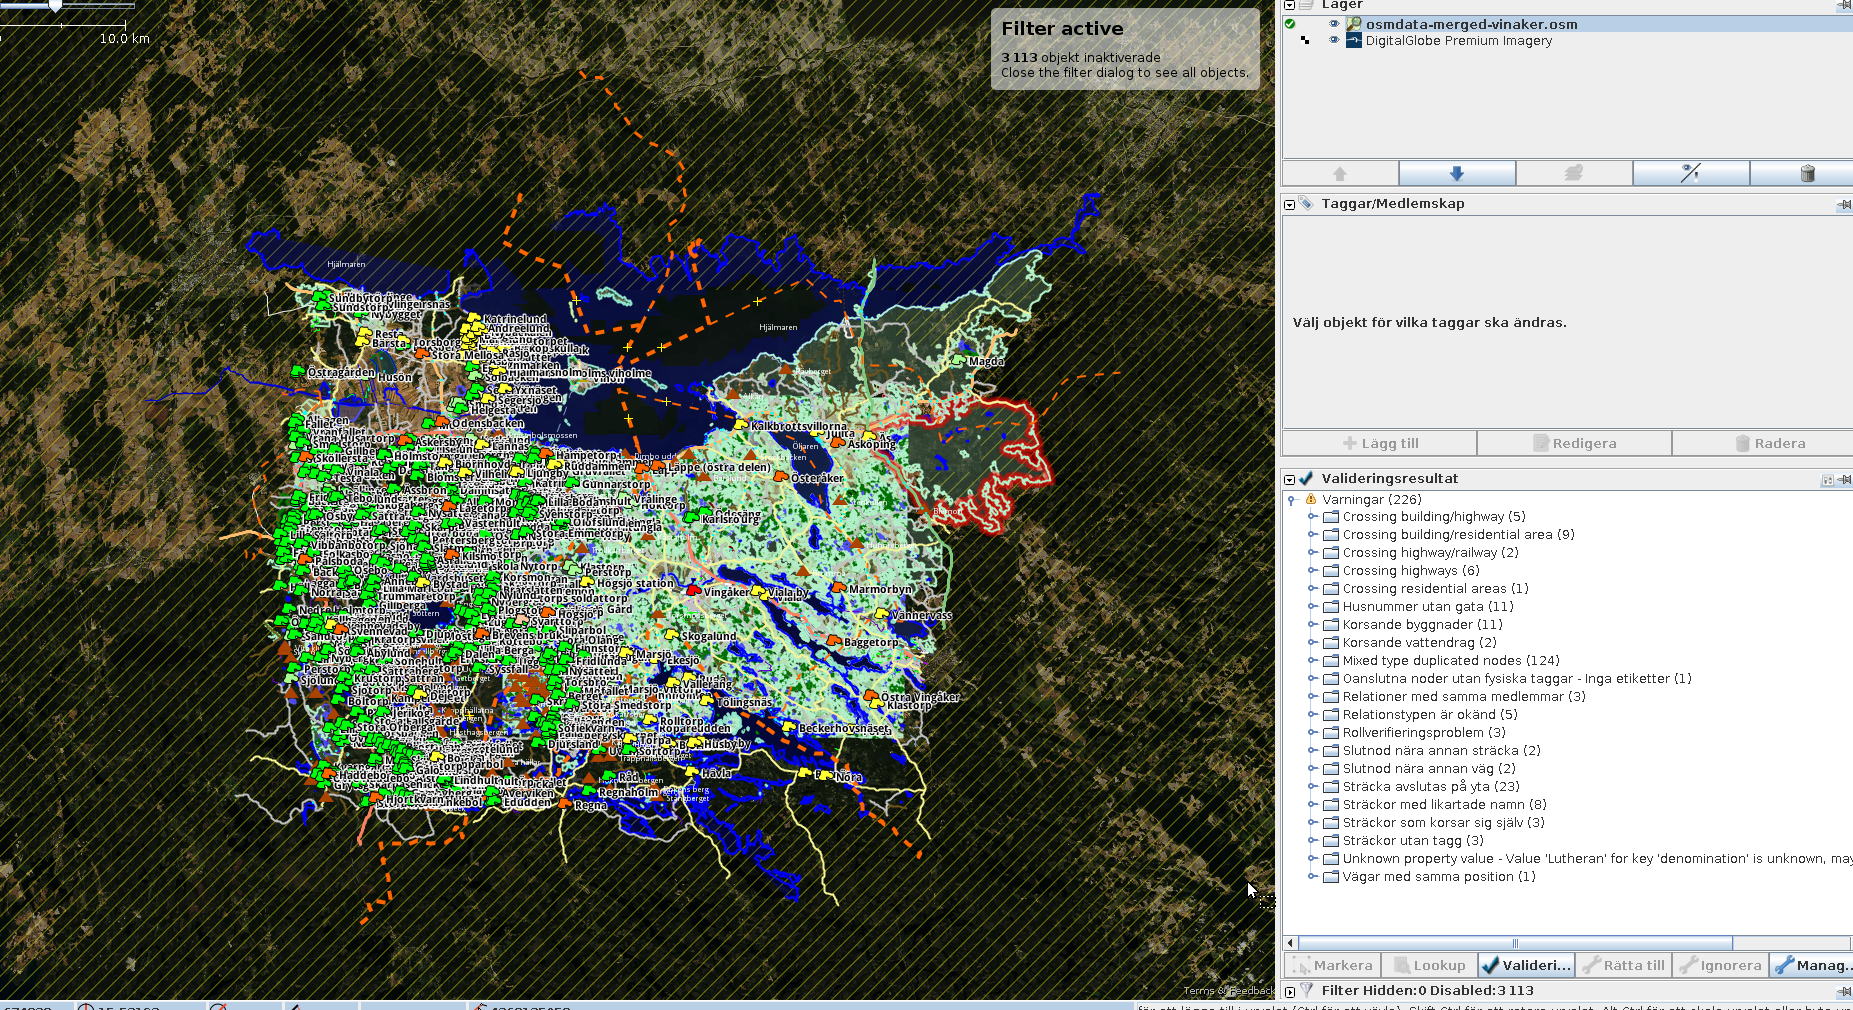Select the DigitalGlobe Premium Imagery layer
Screen dimensions: 1853x1010
tap(1458, 41)
